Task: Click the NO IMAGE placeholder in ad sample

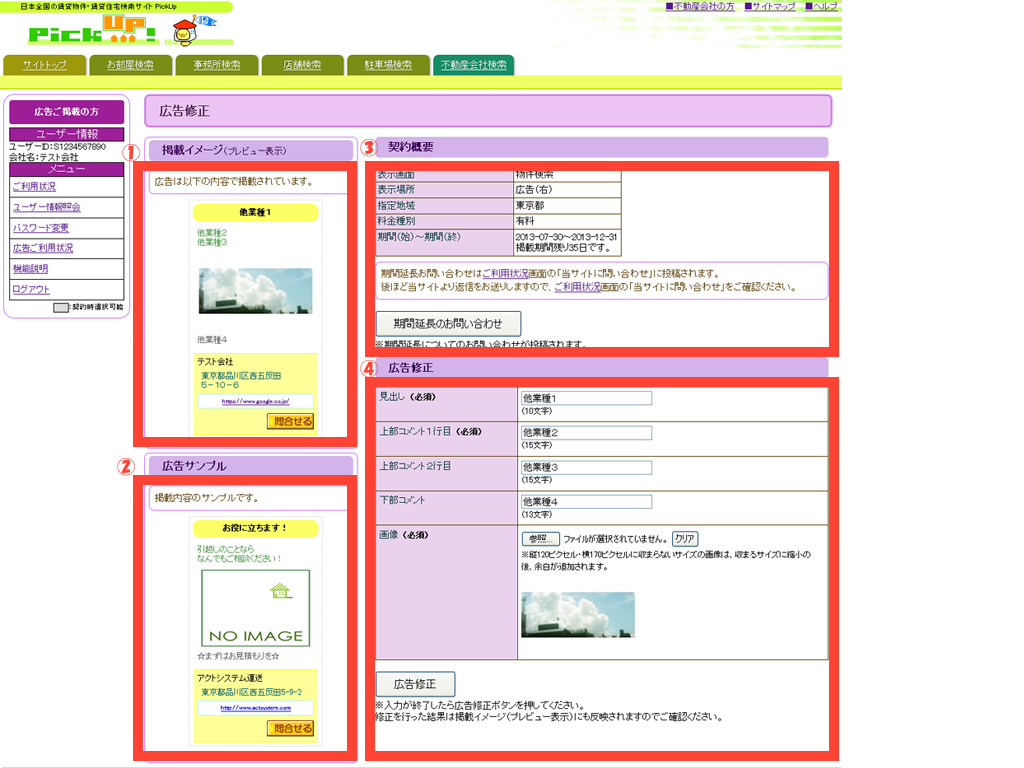Action: tap(255, 608)
